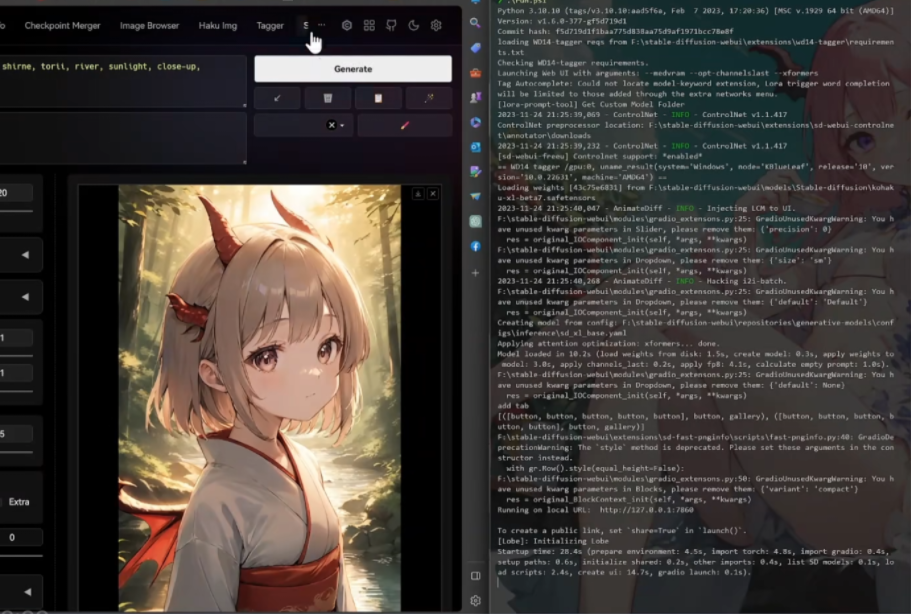Click '[Lobe]: Initializing Lobe' terminal text
Image resolution: width=911 pixels, height=614 pixels.
553,541
